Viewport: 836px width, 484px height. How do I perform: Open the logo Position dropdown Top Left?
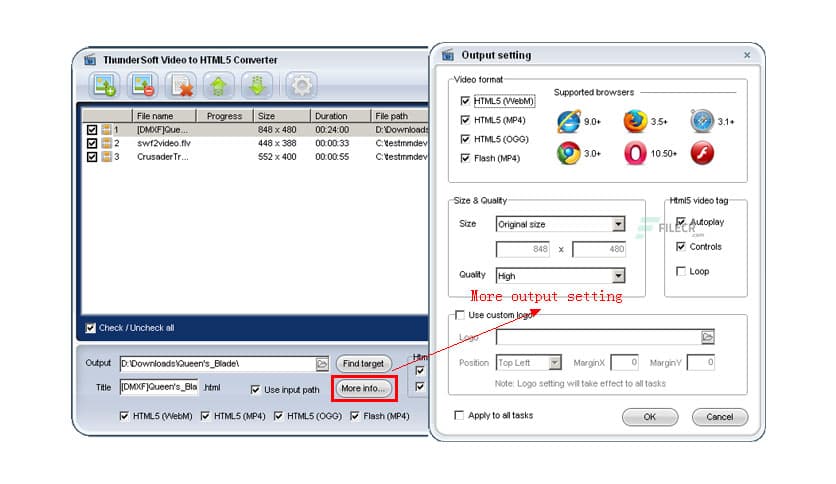(528, 362)
